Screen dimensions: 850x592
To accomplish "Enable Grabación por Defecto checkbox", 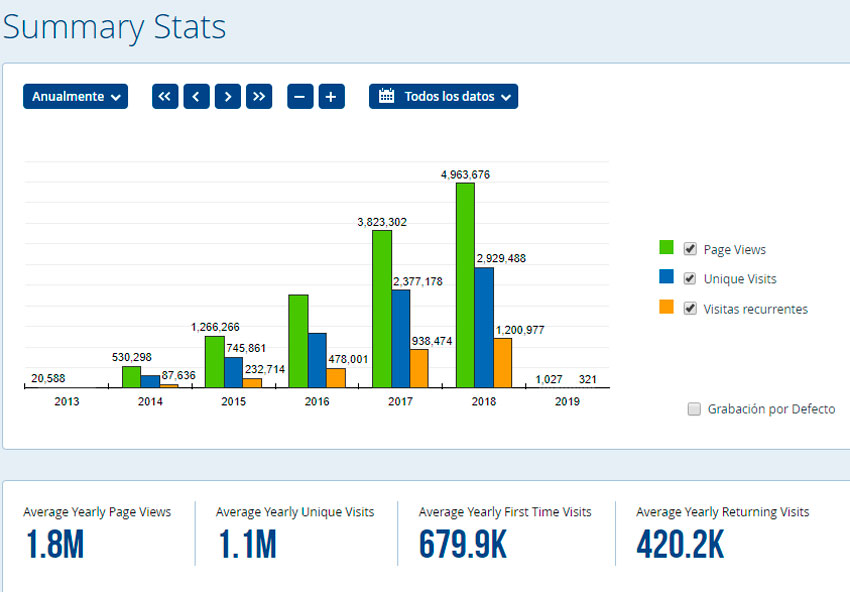I will click(x=694, y=409).
